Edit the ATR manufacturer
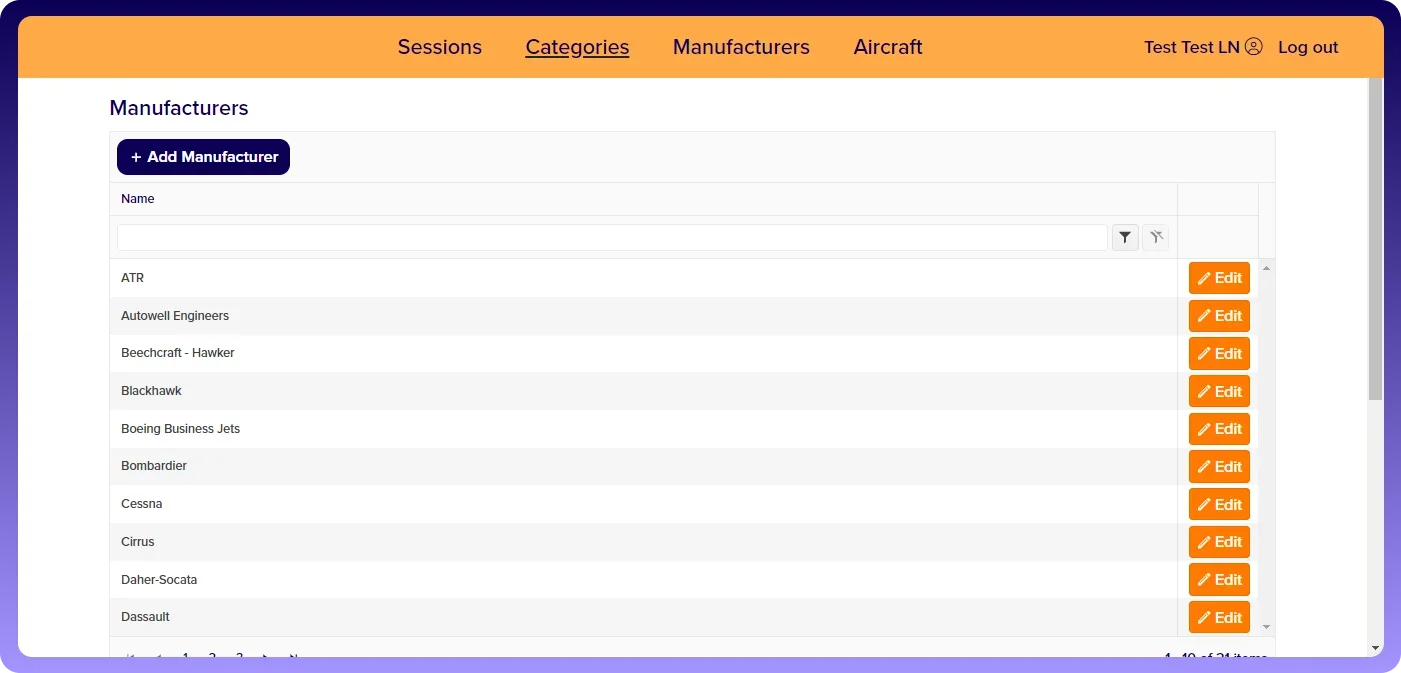The width and height of the screenshot is (1401, 673). (1219, 278)
